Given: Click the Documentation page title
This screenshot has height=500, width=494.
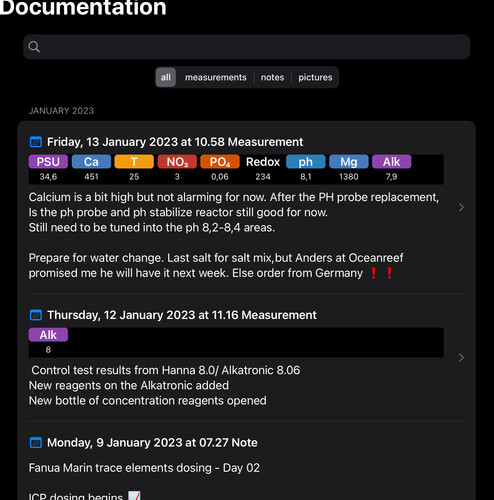Looking at the screenshot, I should (x=82, y=7).
